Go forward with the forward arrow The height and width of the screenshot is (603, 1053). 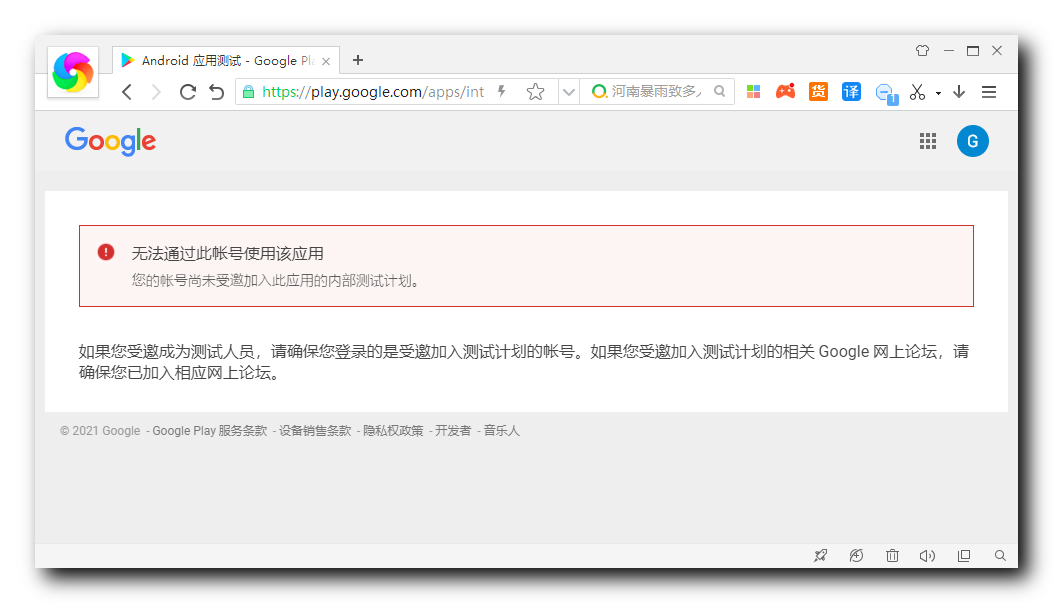(156, 92)
